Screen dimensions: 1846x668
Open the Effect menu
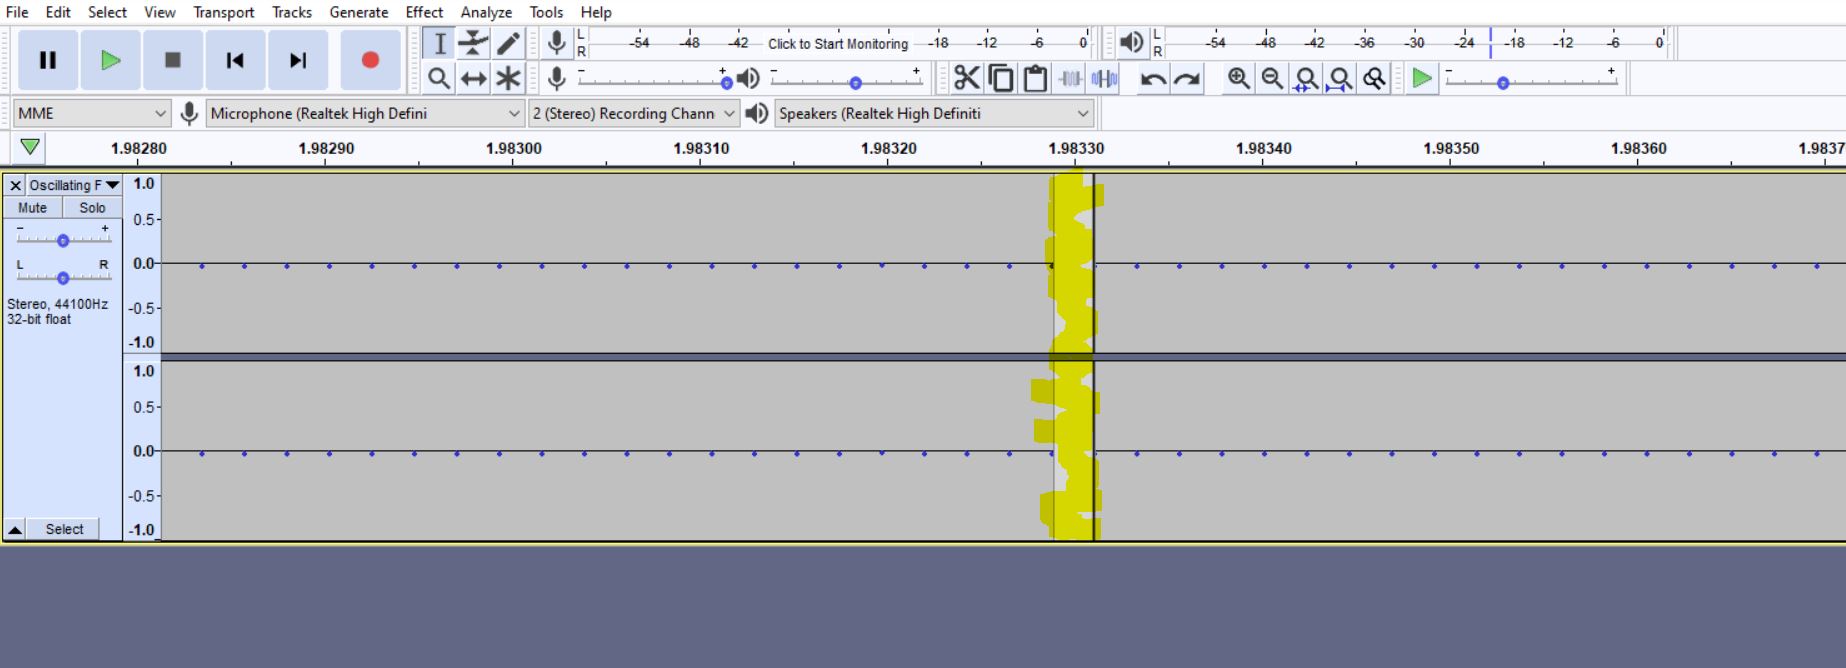(424, 12)
